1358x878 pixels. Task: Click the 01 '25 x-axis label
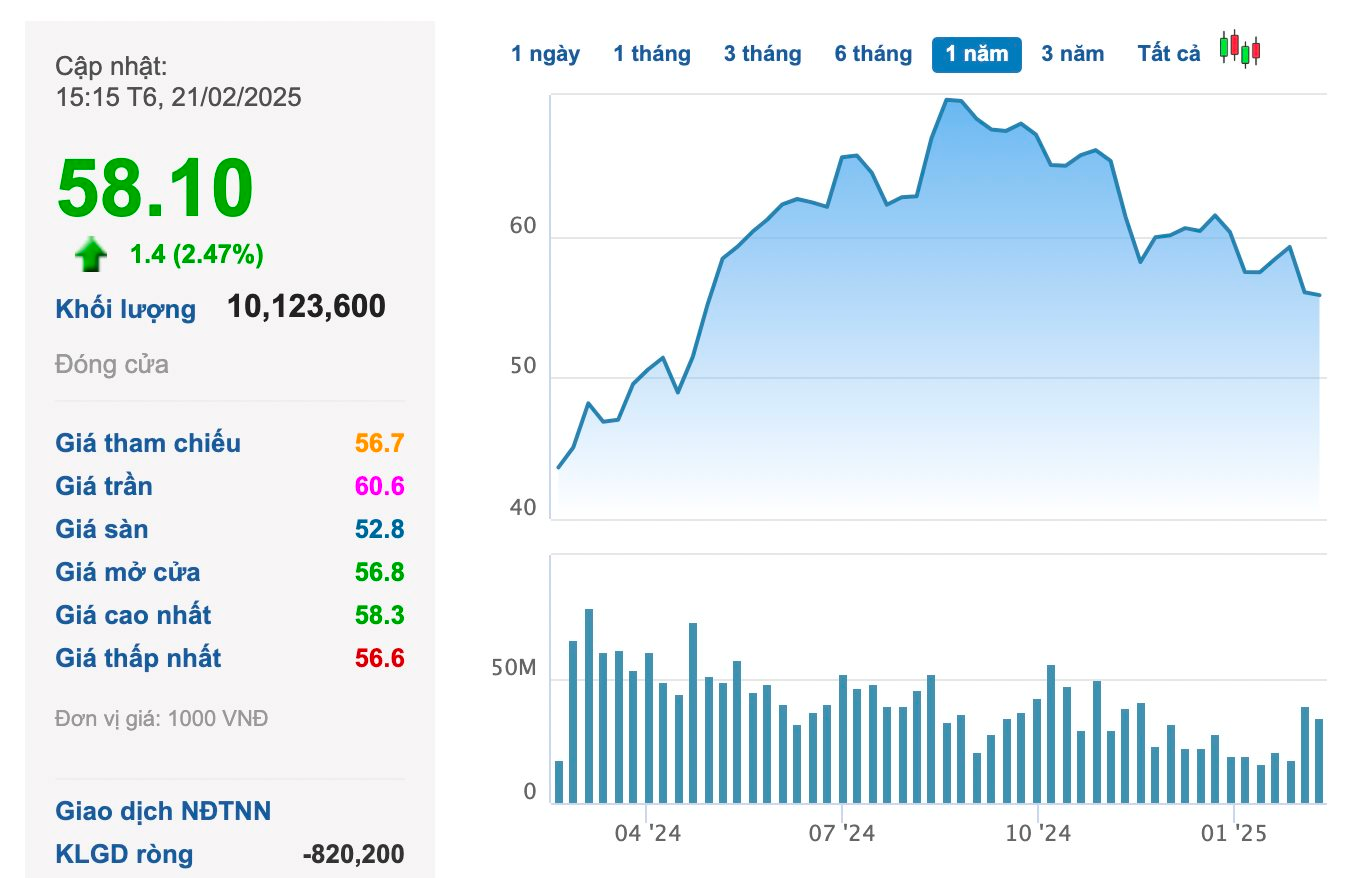tap(1233, 832)
